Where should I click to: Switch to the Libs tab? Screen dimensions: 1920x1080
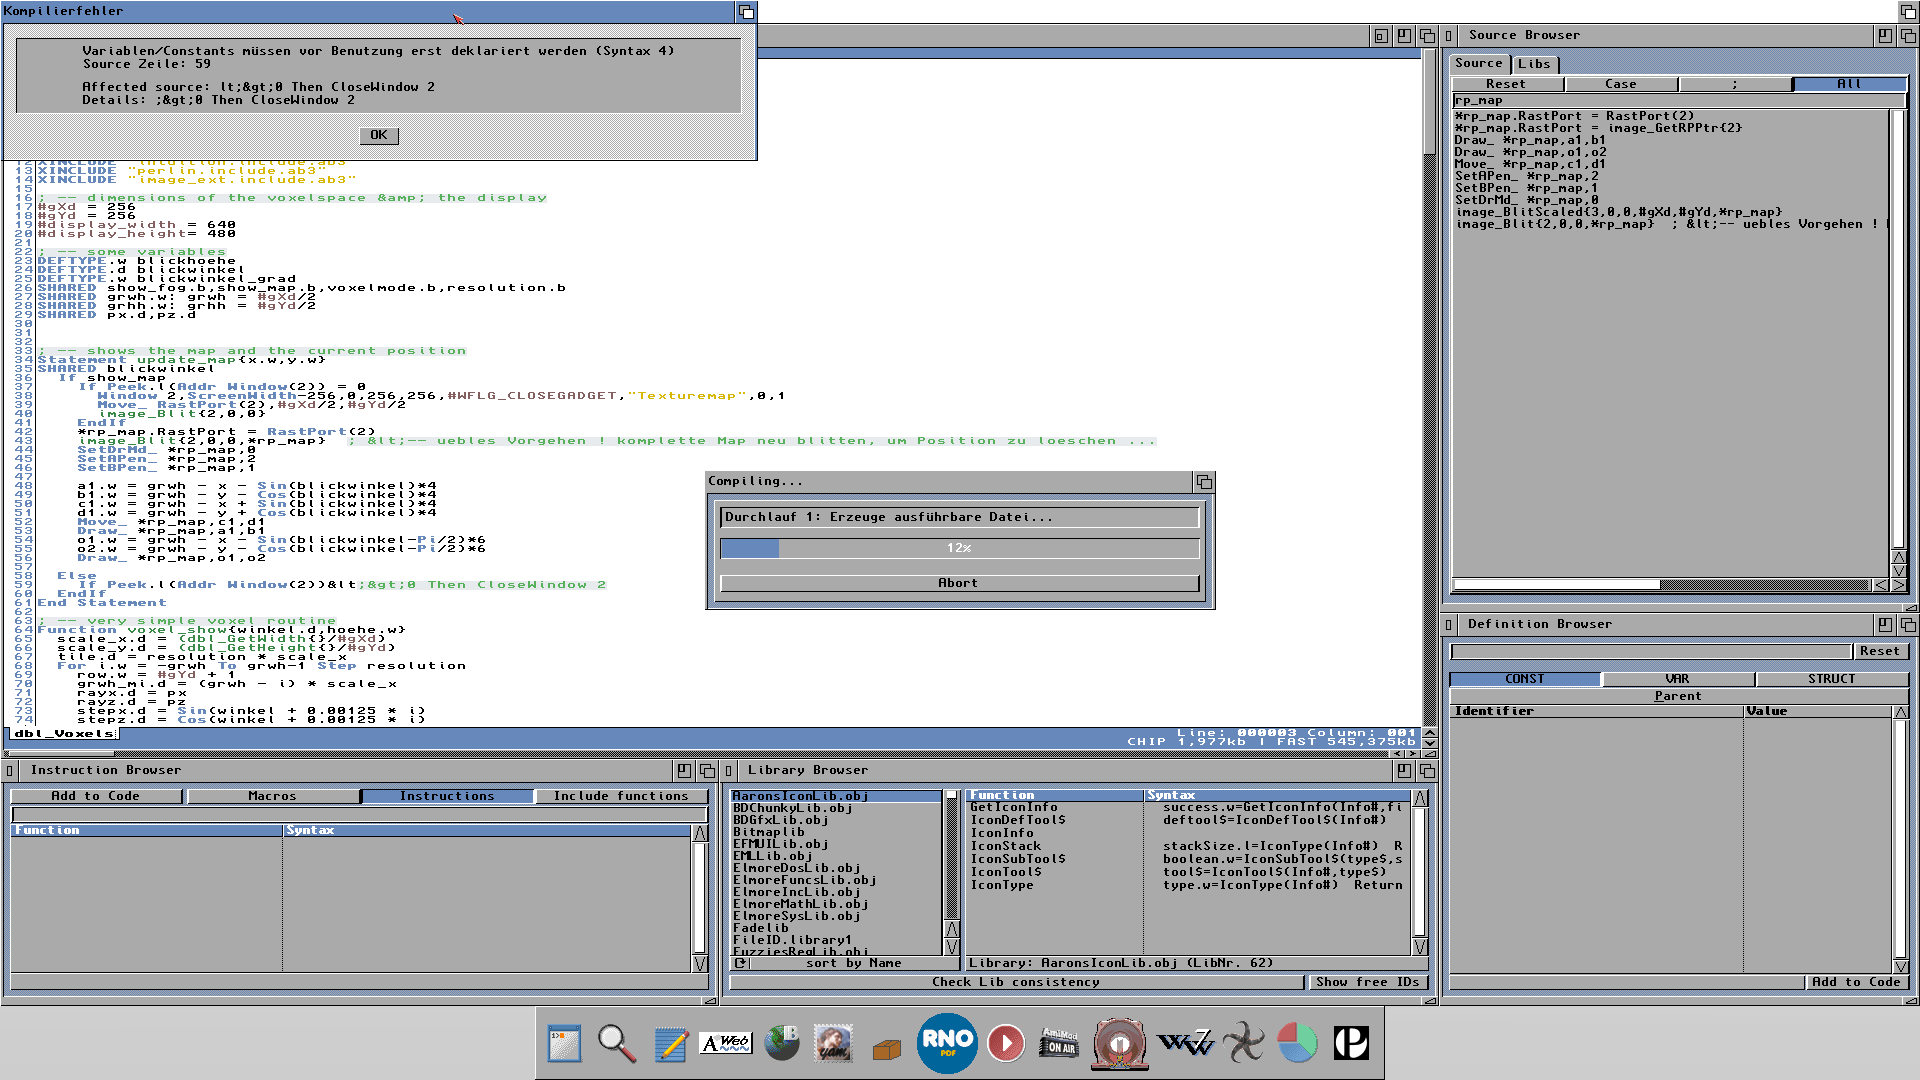pyautogui.click(x=1534, y=64)
